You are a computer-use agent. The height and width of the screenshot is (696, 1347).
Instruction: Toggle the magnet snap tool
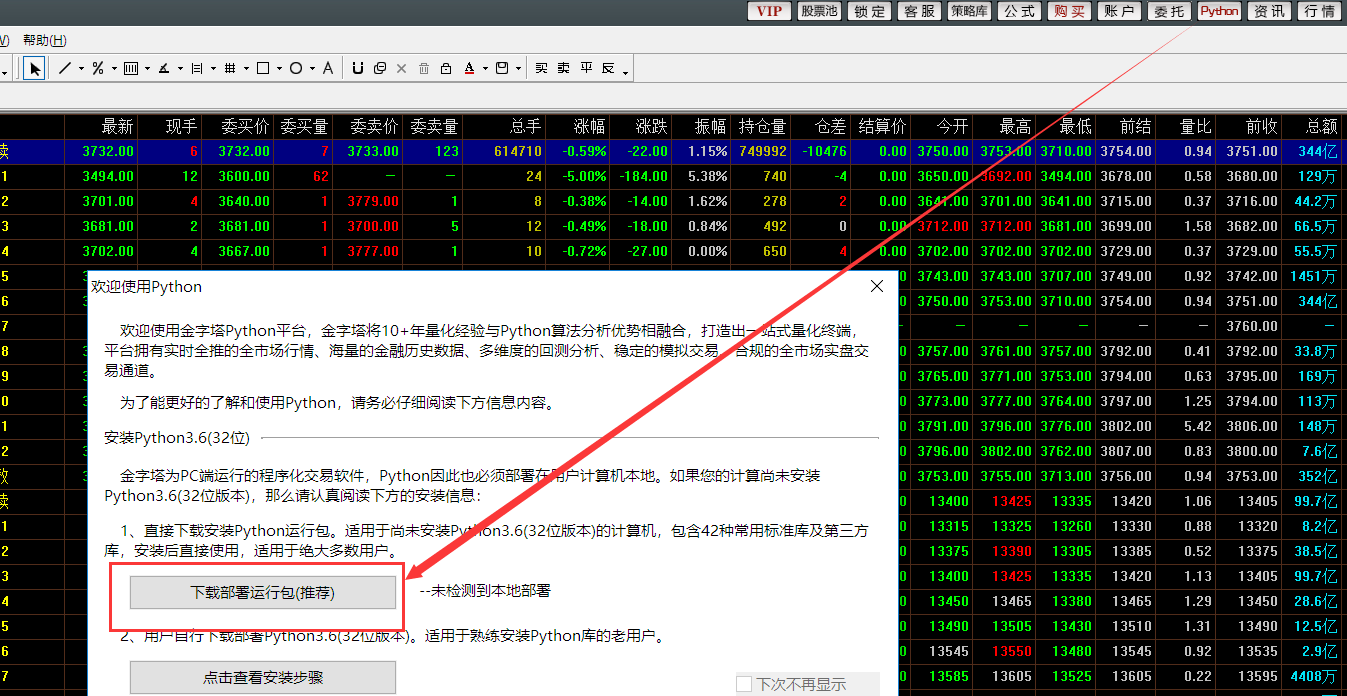357,68
